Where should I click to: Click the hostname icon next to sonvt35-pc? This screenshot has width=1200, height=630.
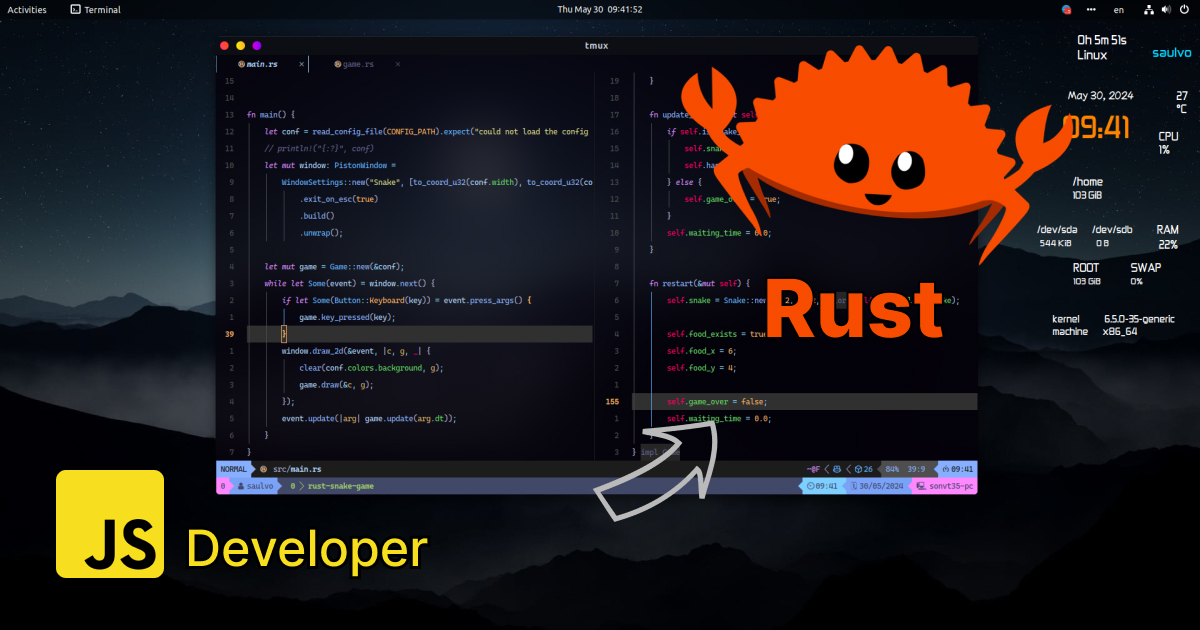921,485
